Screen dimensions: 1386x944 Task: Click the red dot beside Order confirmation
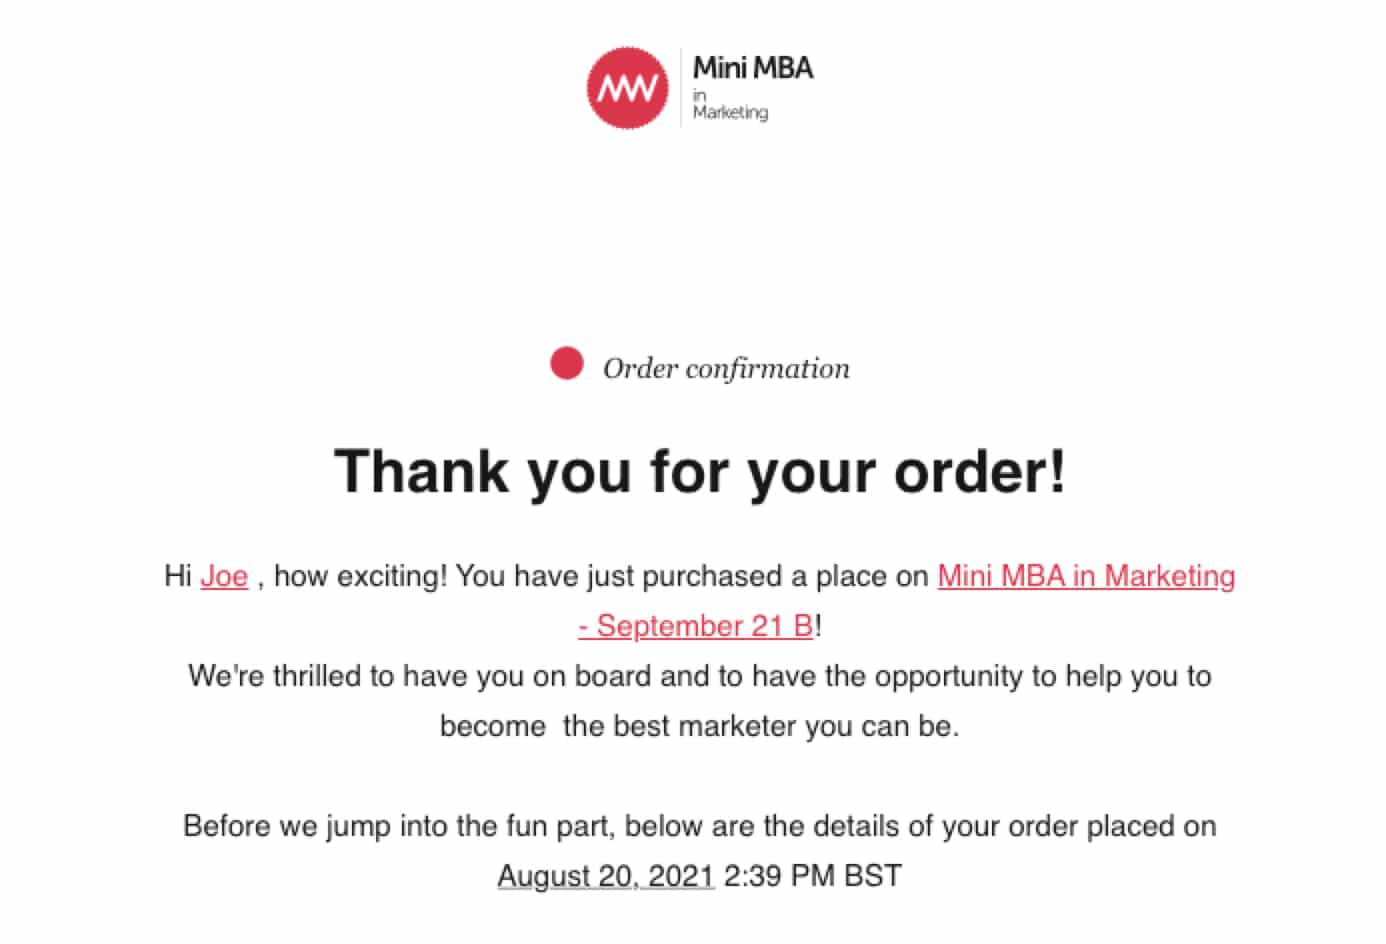(567, 364)
